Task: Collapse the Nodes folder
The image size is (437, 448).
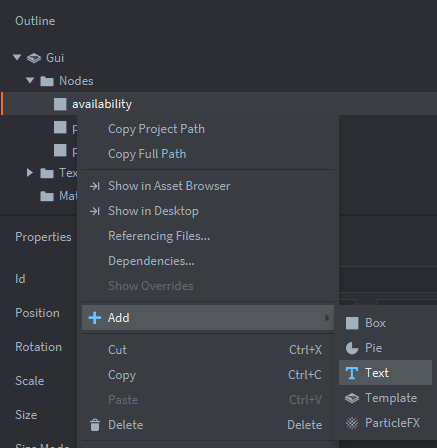Action: [30, 80]
